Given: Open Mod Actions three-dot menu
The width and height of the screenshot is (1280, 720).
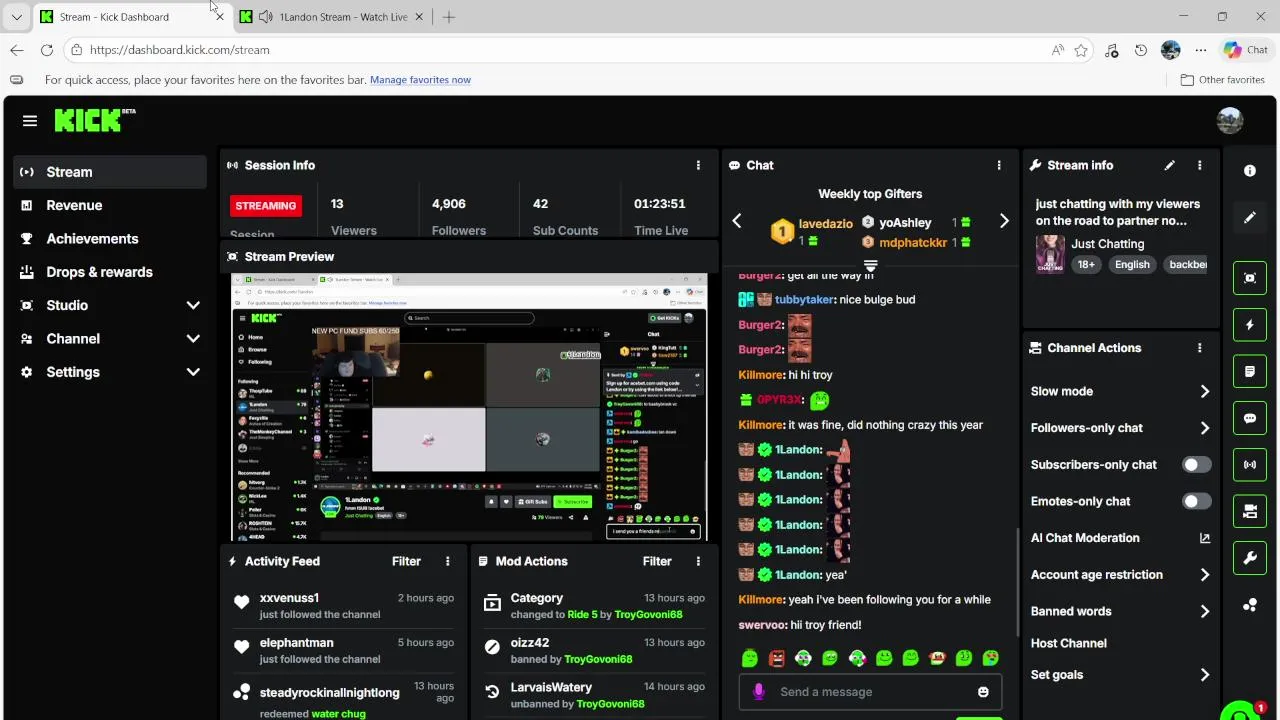Looking at the screenshot, I should [x=698, y=561].
